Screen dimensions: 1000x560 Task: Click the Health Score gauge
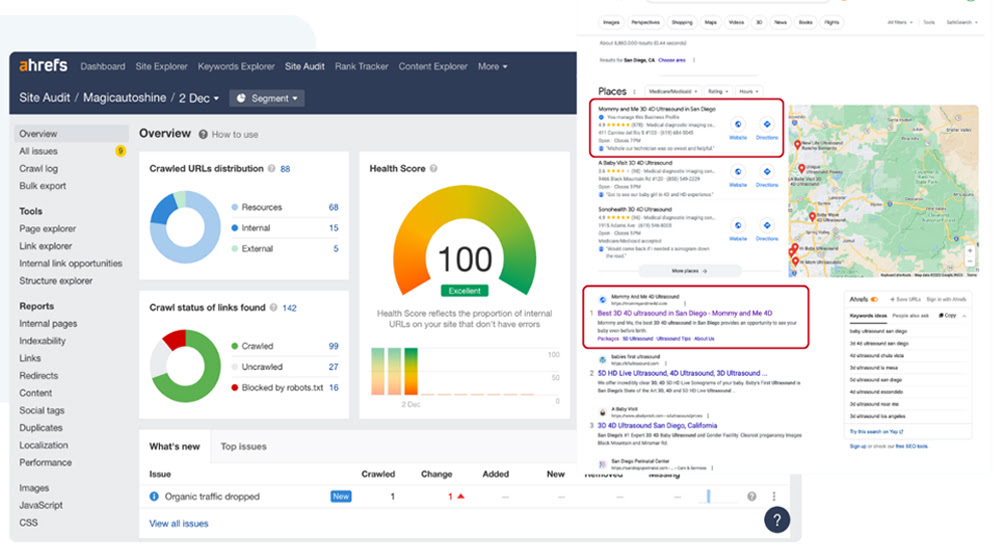(464, 242)
